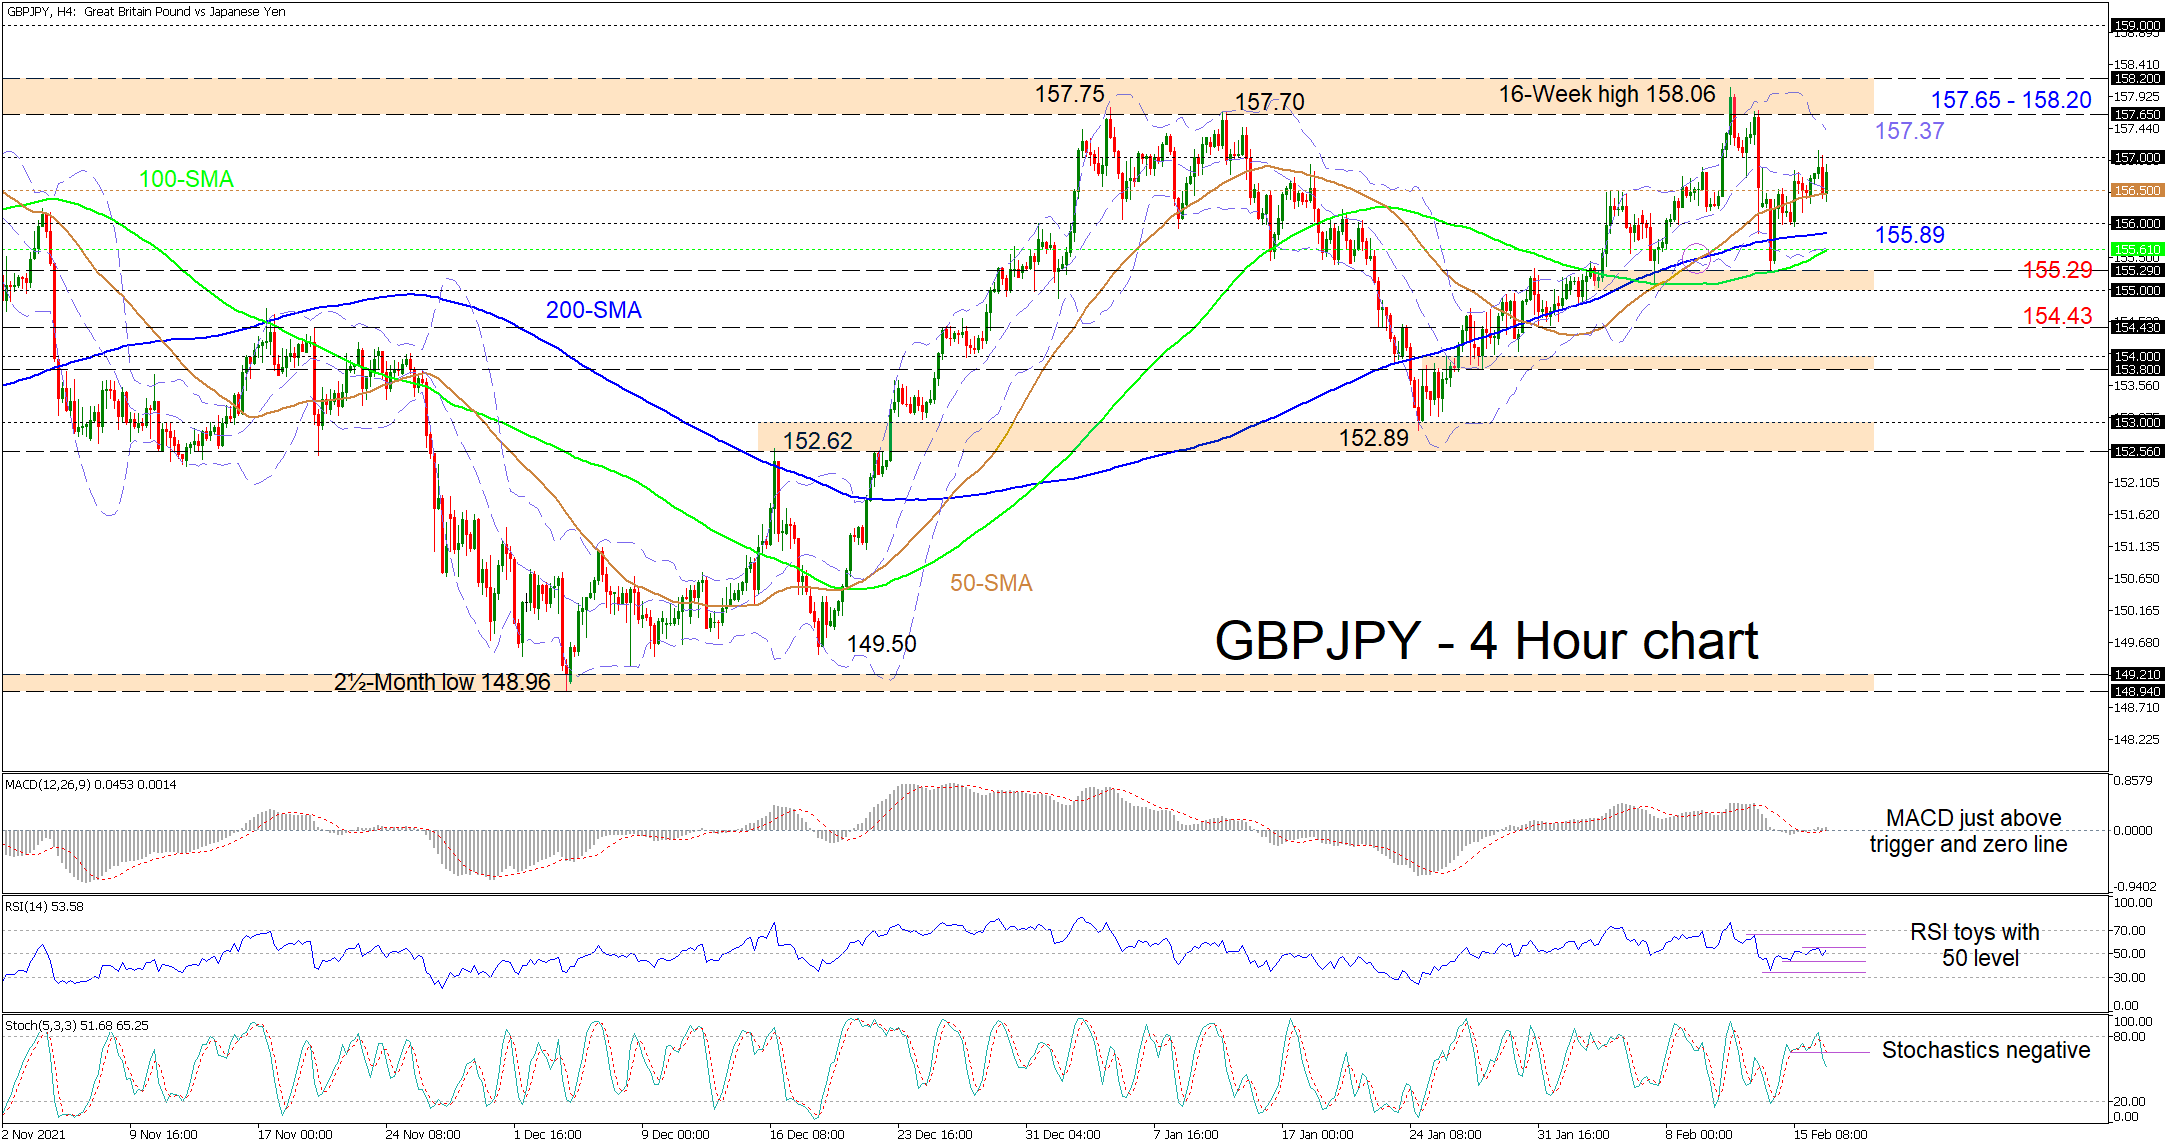Click the 200-SMA blue label
This screenshot has width=2178, height=1147.
click(x=593, y=310)
